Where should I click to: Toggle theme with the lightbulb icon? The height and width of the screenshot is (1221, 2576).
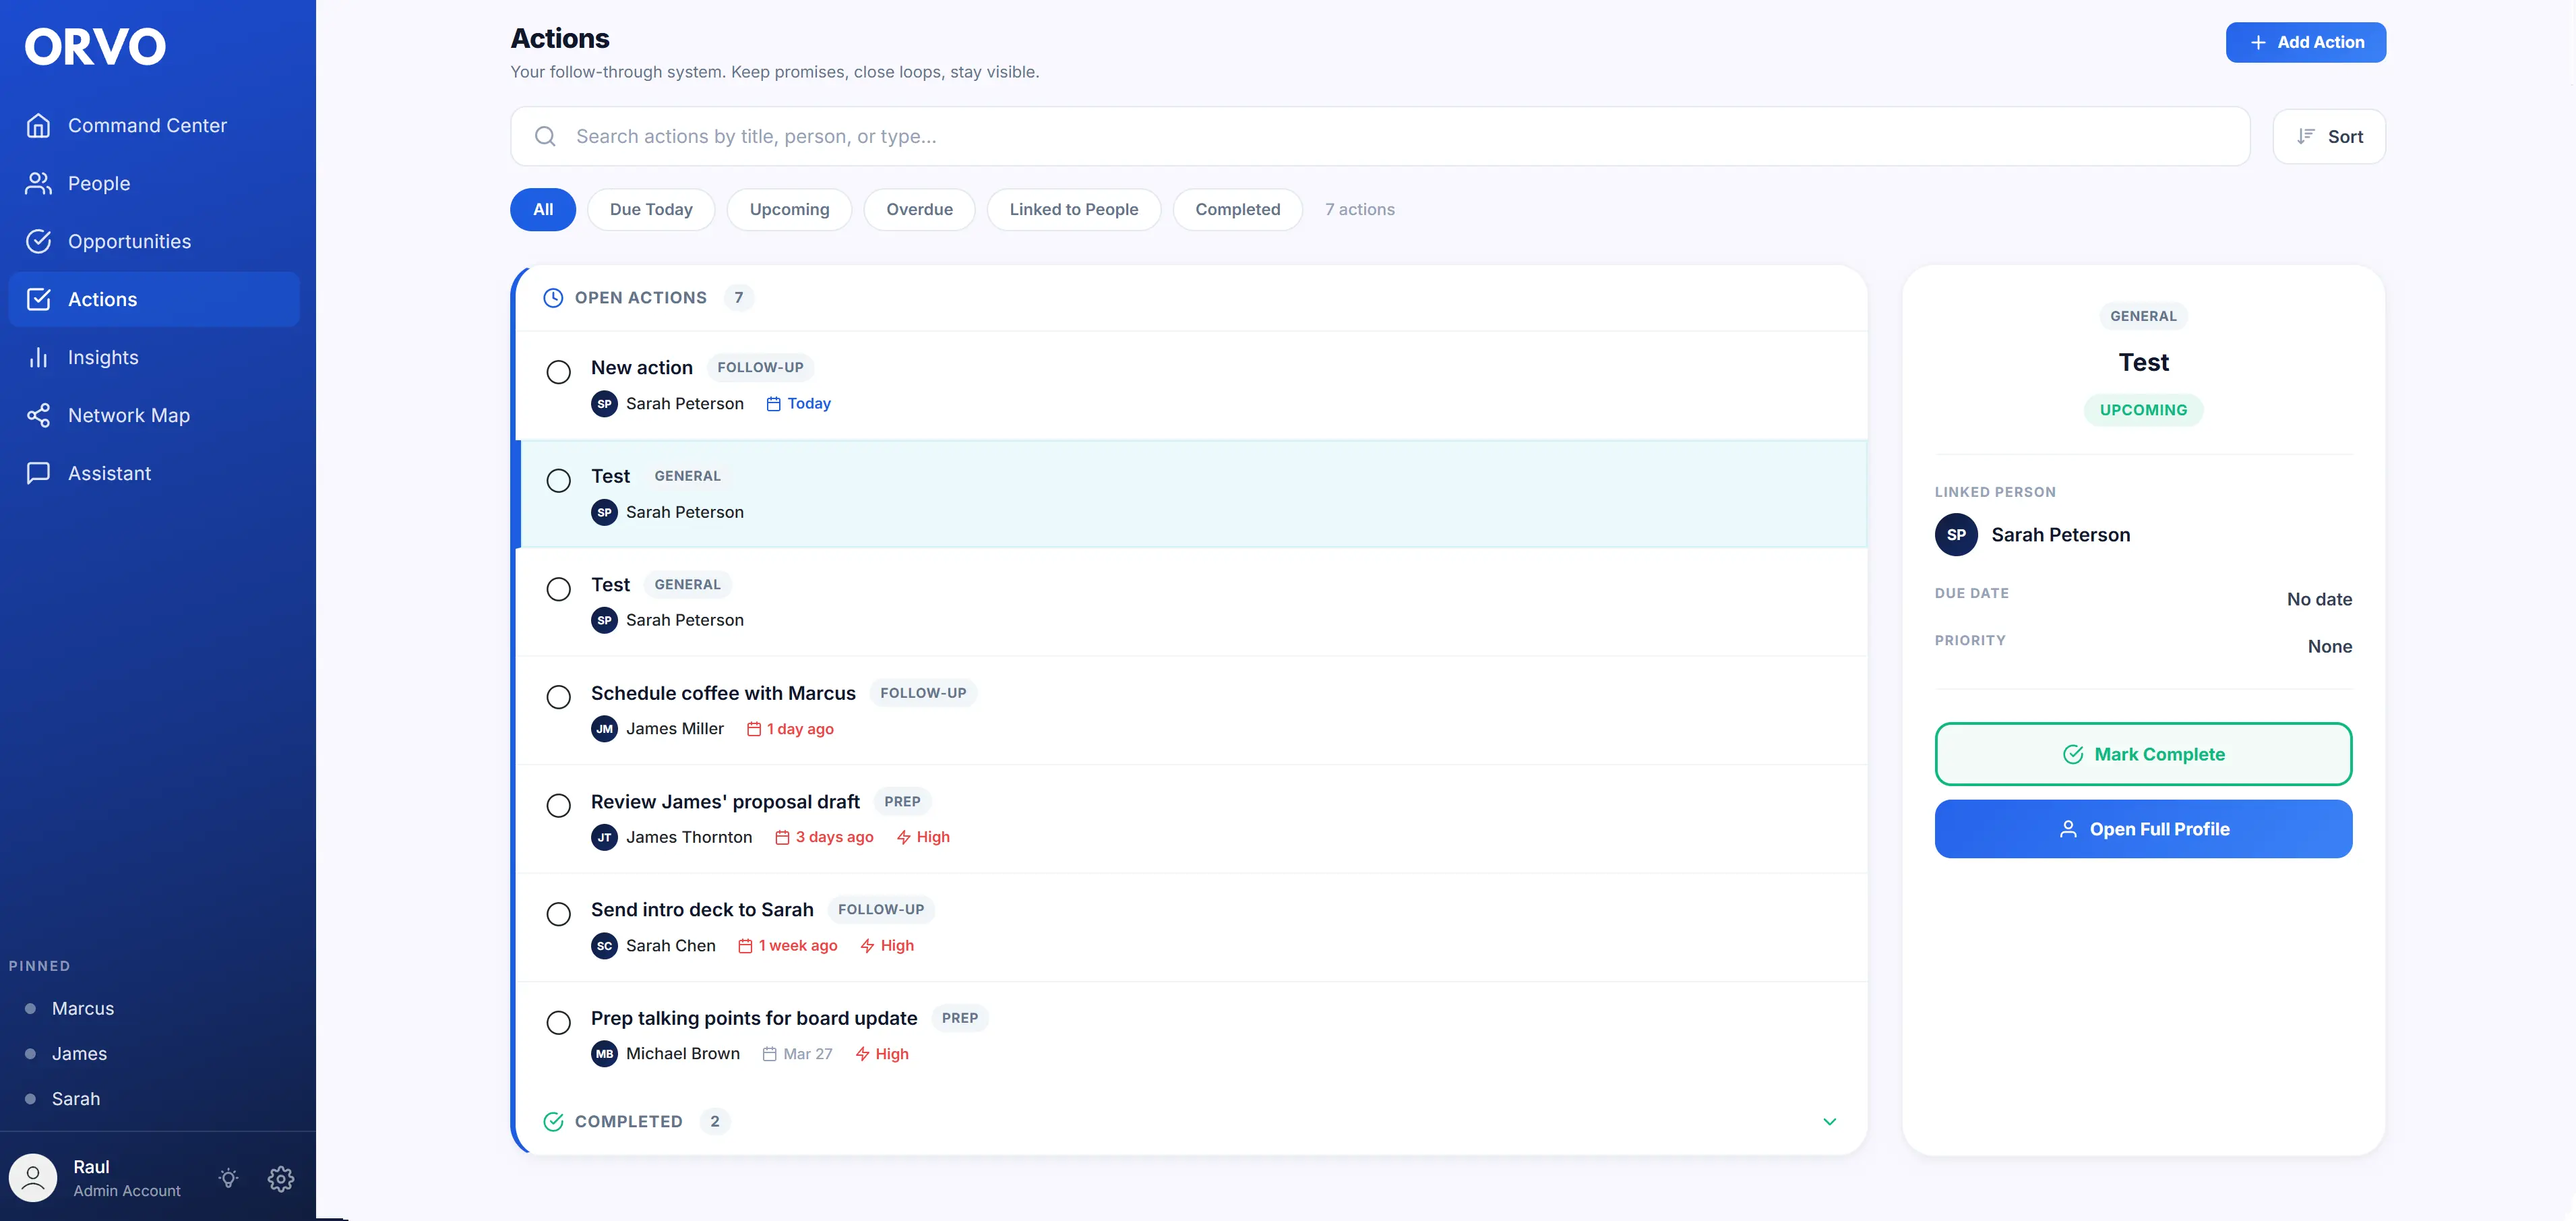(x=228, y=1179)
